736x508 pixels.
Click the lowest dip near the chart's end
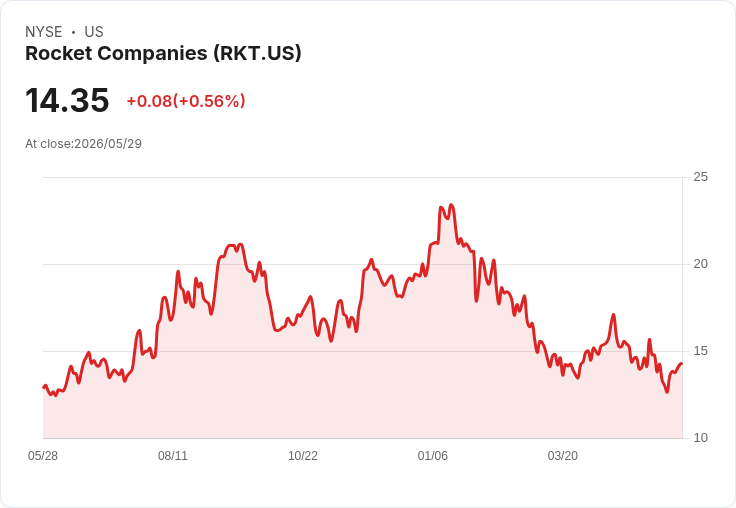pos(667,392)
